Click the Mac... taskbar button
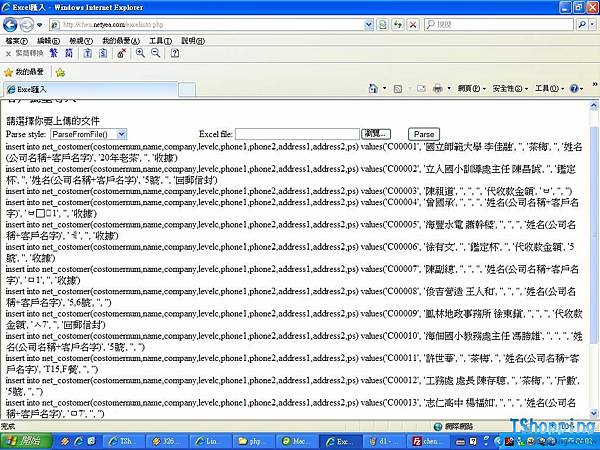This screenshot has height=450, width=600. pos(297,442)
